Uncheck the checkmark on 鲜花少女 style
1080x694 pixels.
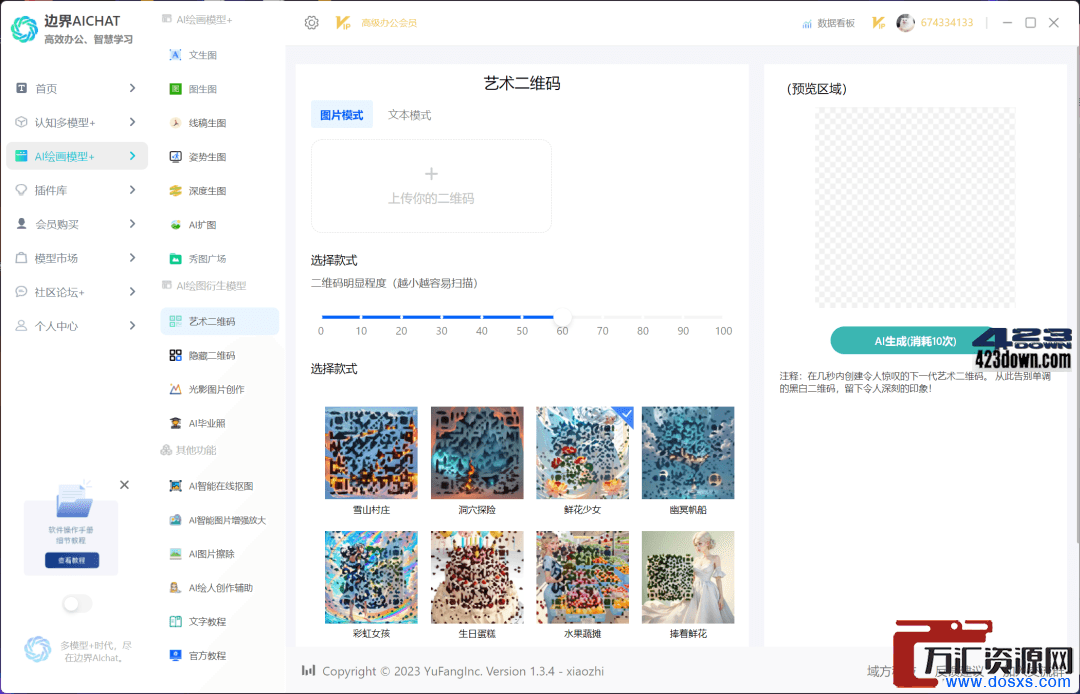[625, 414]
